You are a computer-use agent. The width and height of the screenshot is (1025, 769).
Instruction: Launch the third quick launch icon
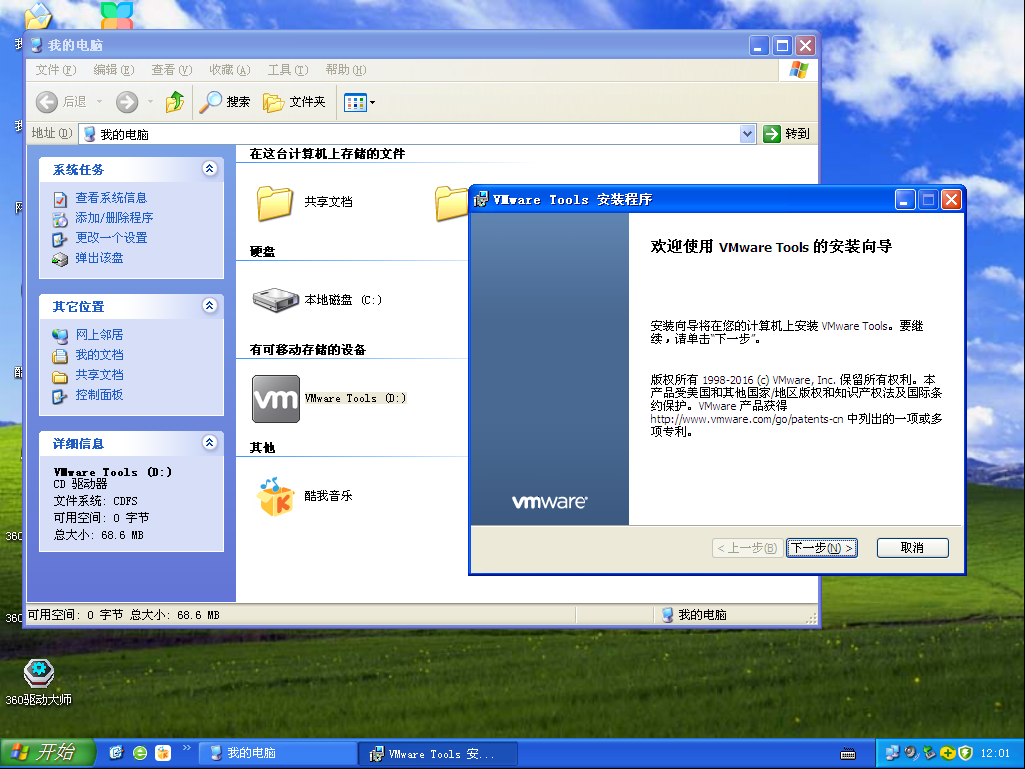tap(163, 753)
